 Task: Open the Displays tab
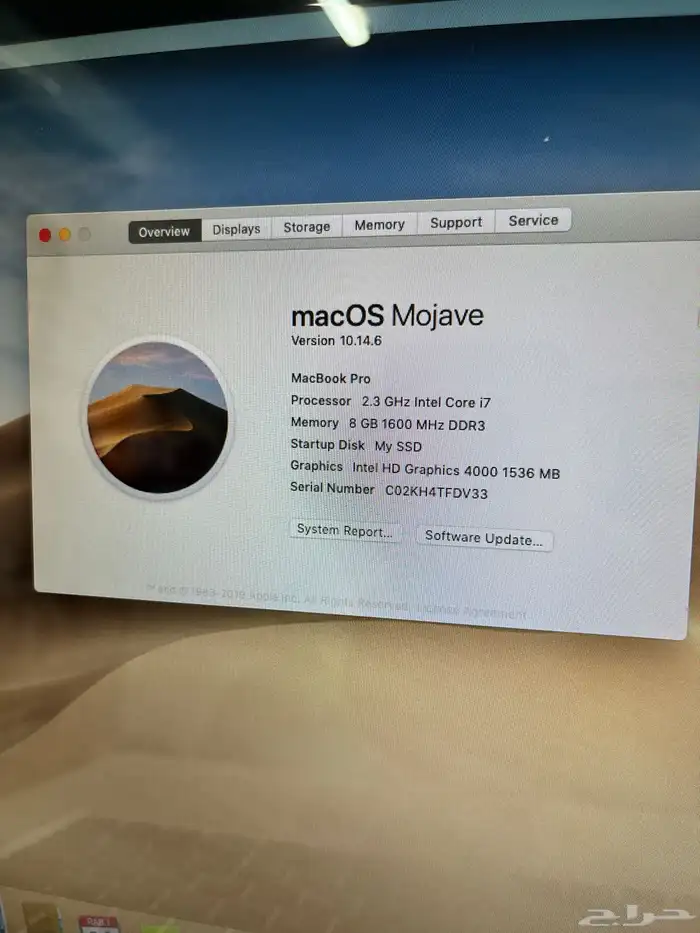236,229
